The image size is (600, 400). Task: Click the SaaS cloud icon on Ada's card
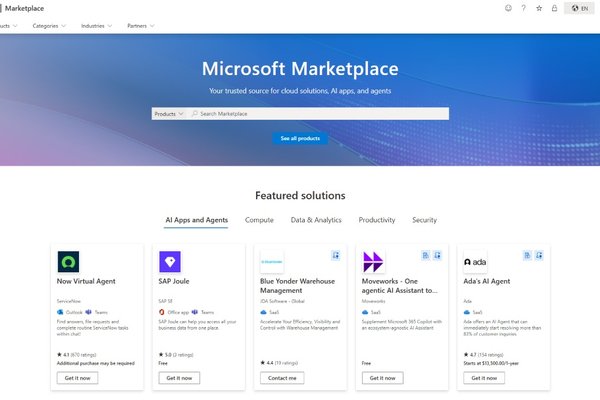click(x=466, y=312)
